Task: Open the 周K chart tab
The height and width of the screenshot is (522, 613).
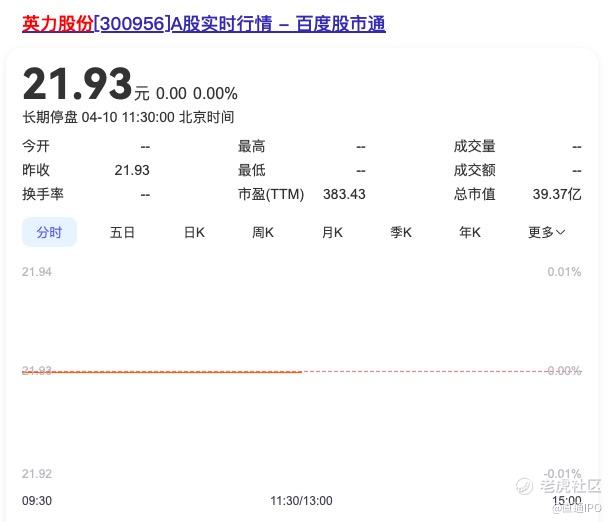Action: (263, 233)
